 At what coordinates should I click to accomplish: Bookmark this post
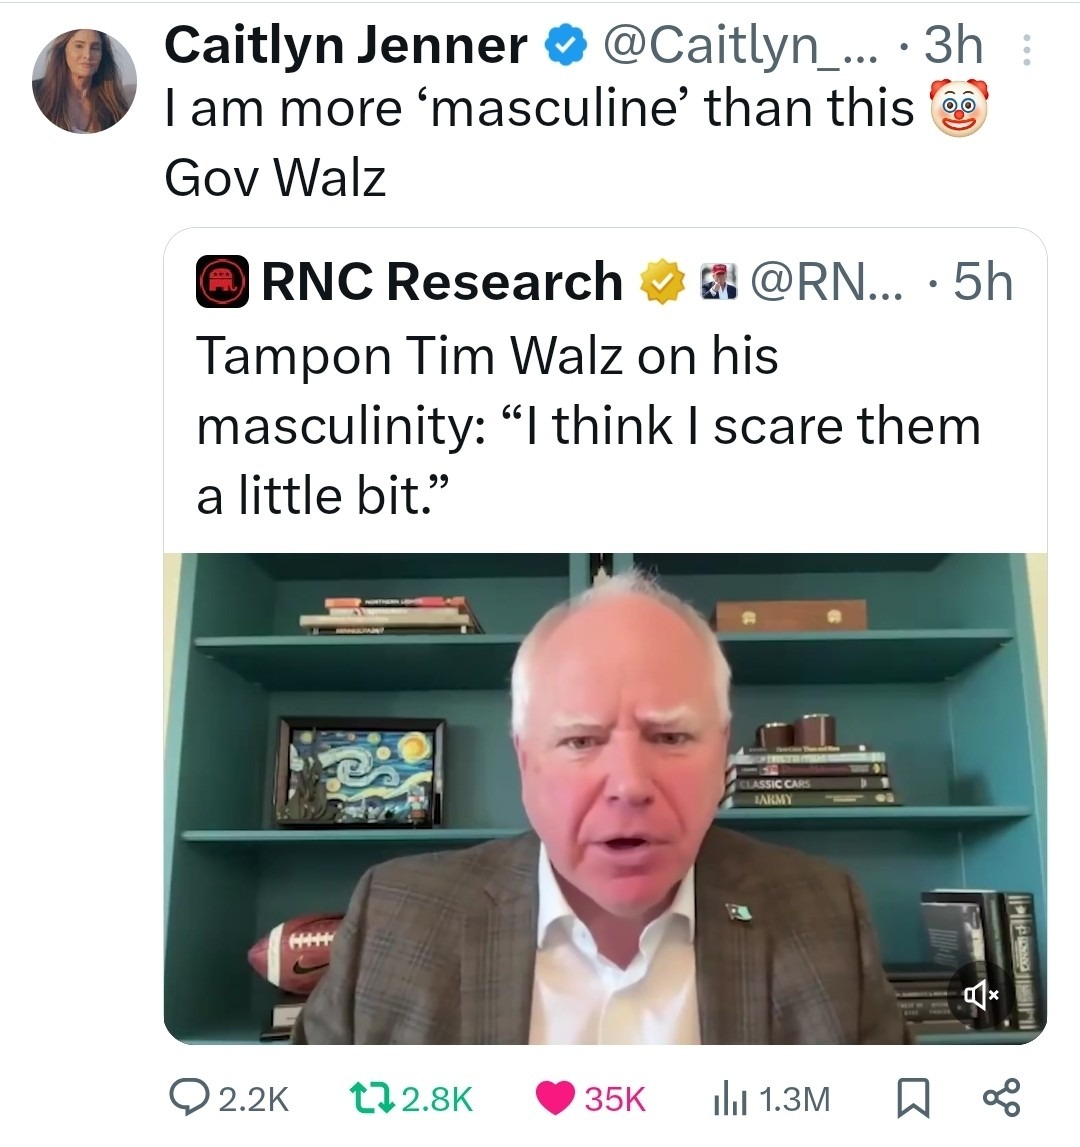pos(910,1098)
